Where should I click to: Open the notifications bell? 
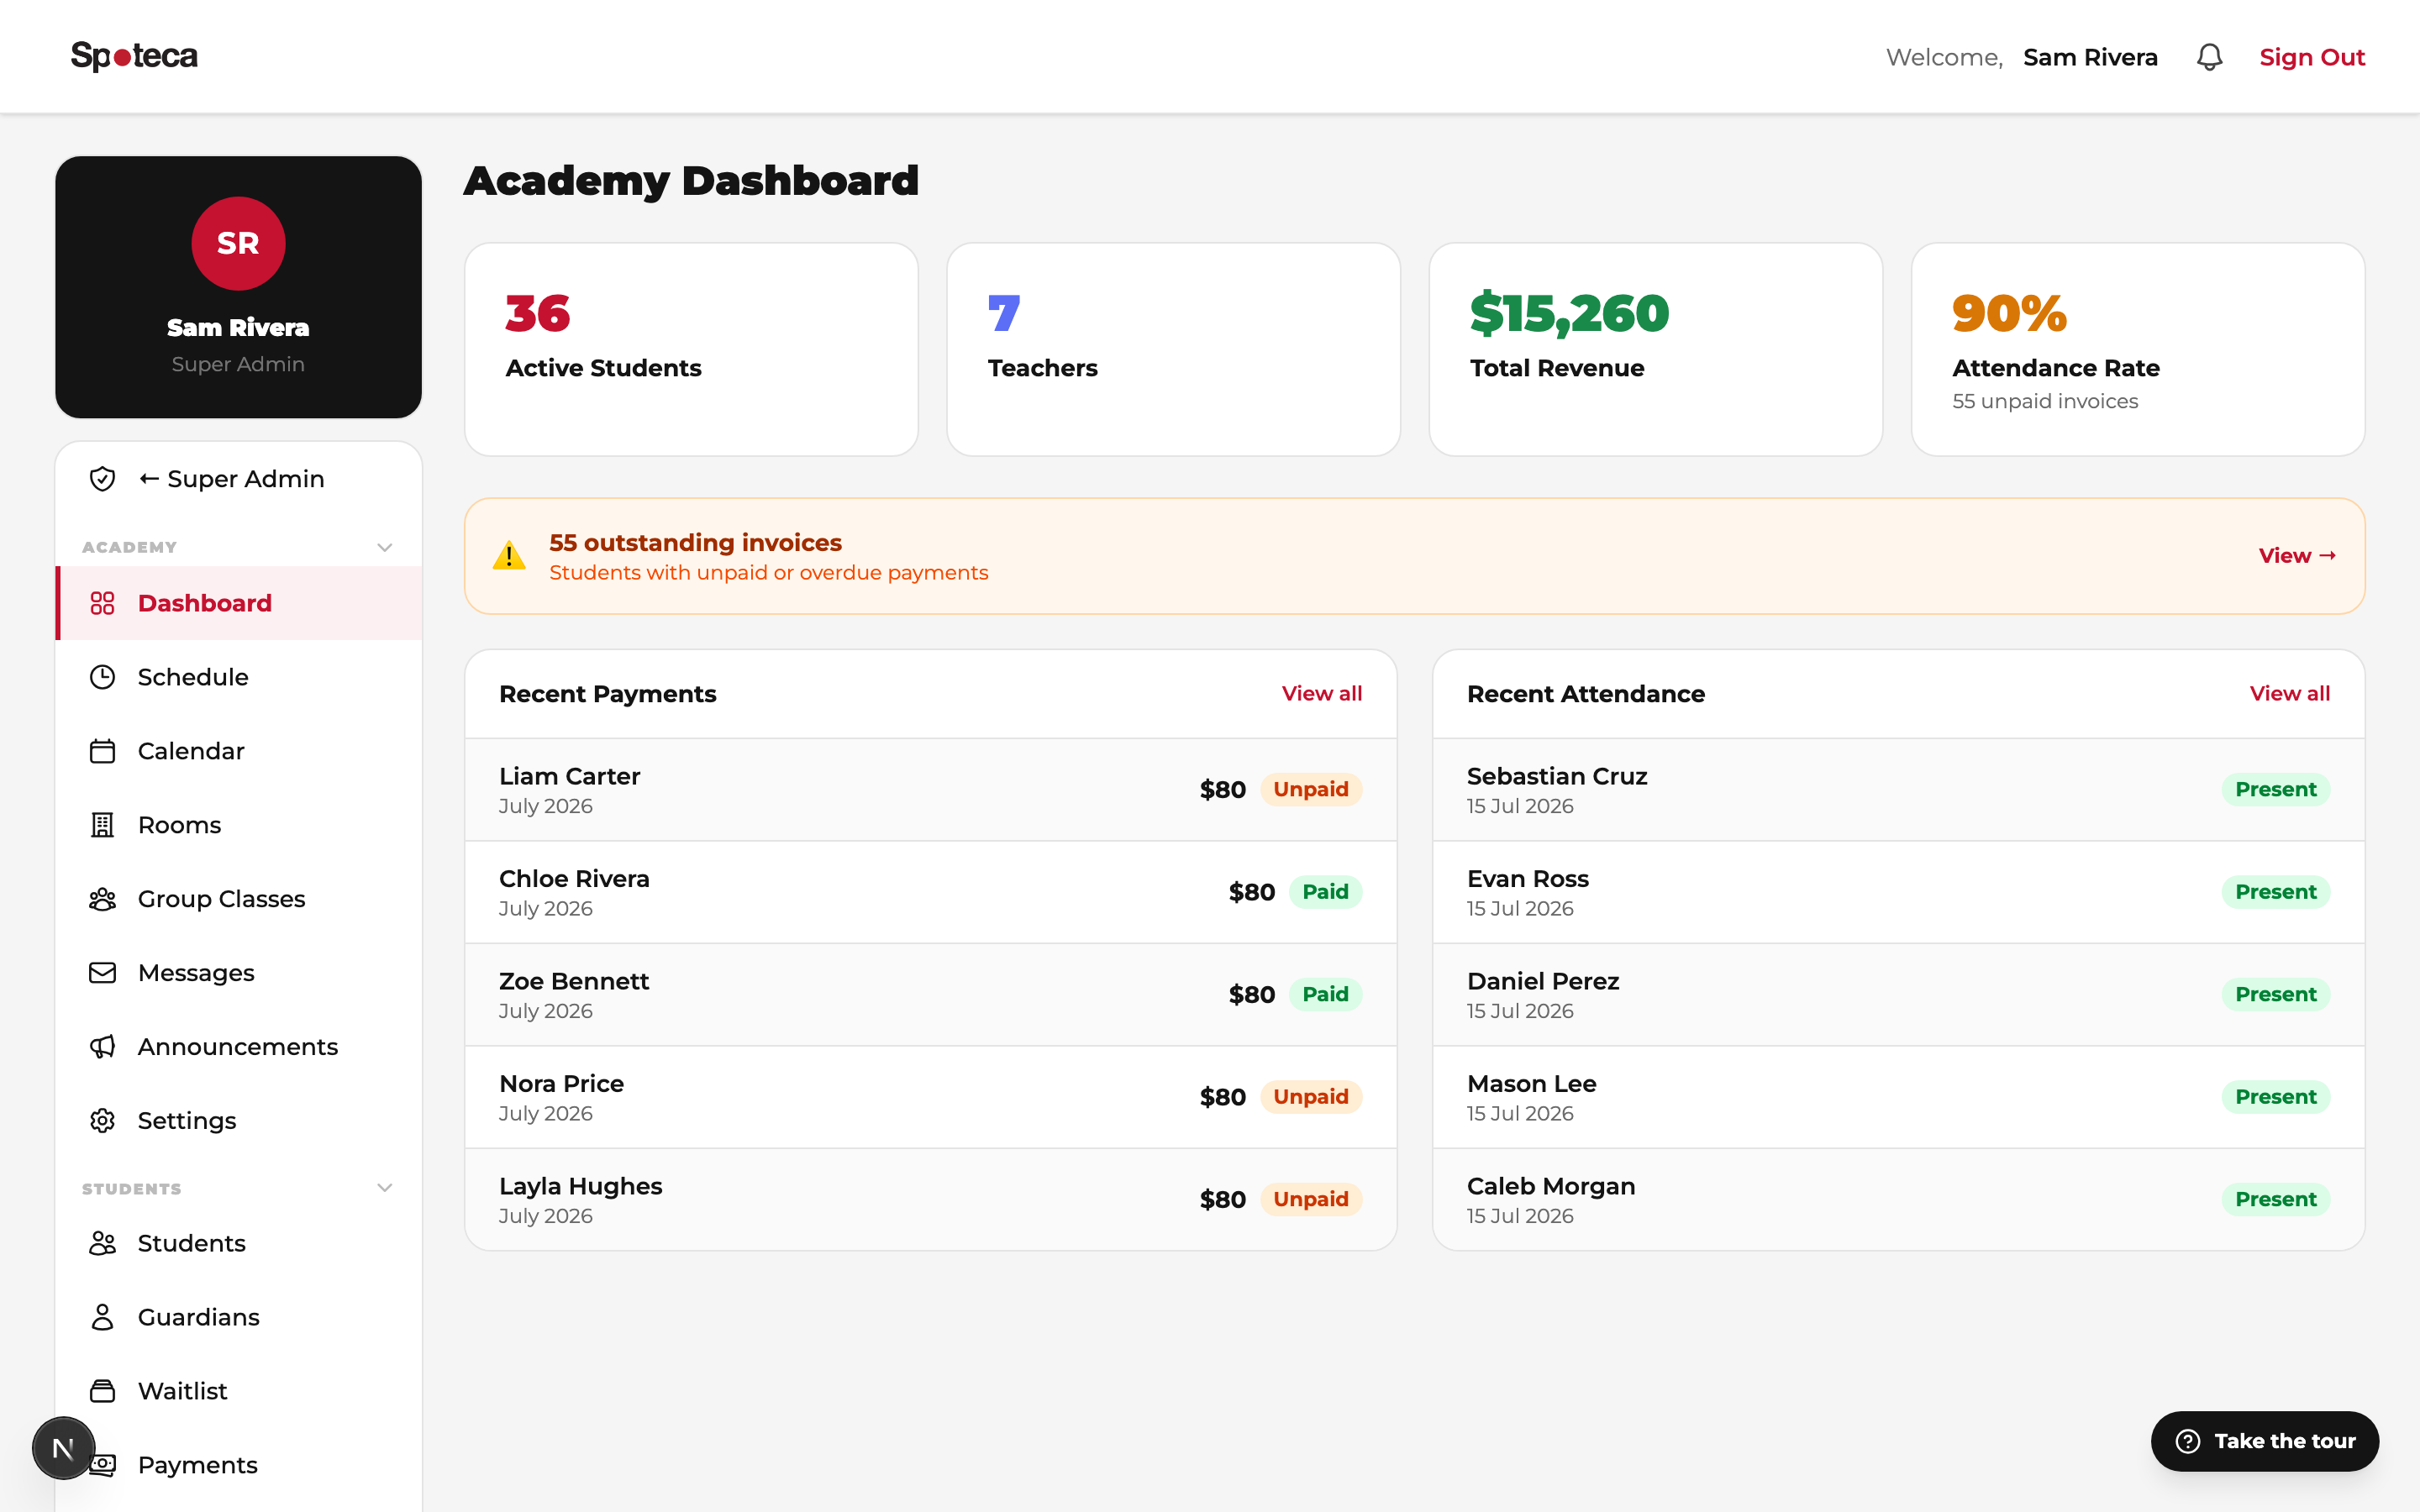coord(2209,57)
